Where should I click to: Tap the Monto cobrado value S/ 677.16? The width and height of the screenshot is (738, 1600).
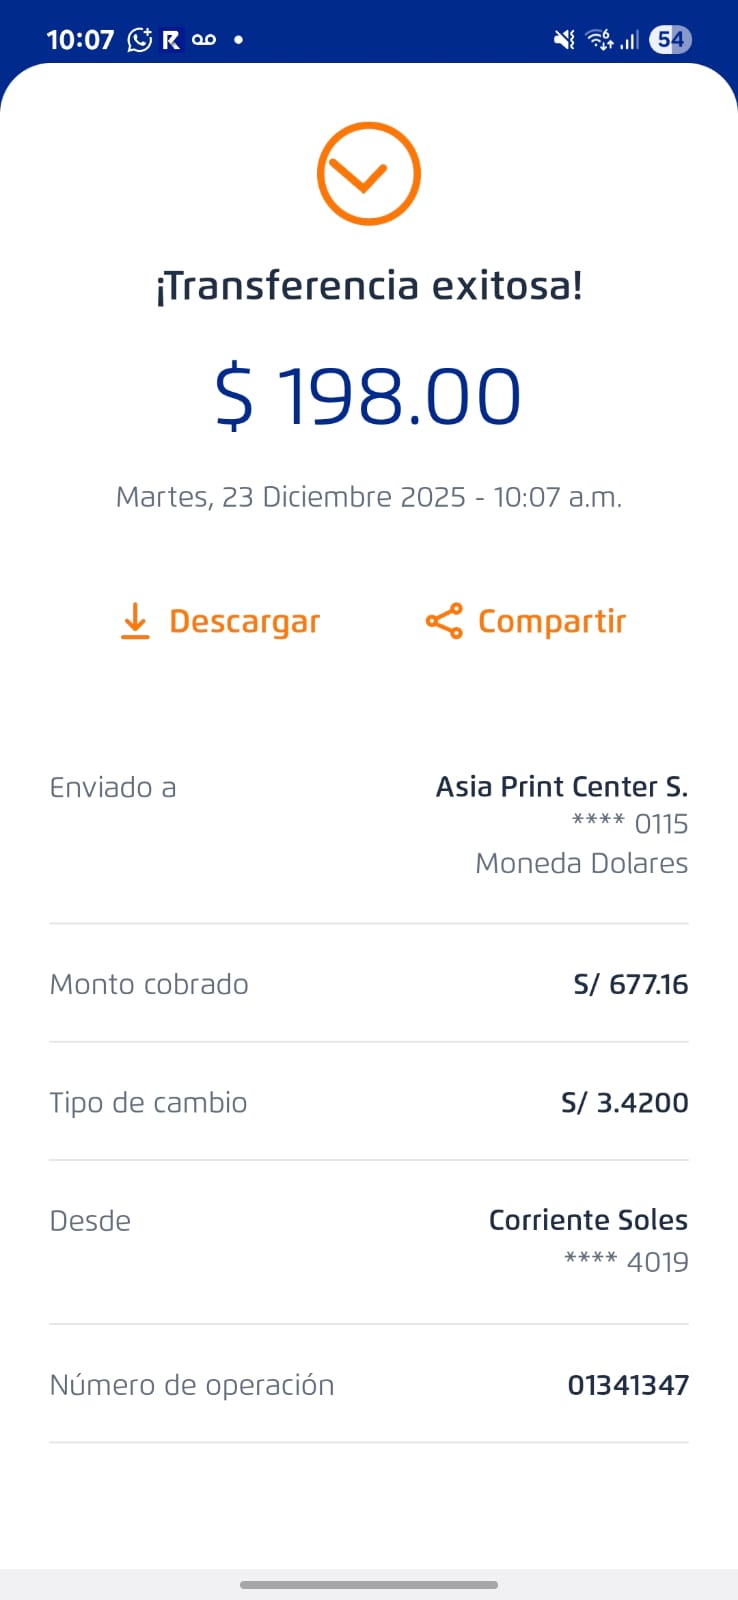(x=630, y=985)
